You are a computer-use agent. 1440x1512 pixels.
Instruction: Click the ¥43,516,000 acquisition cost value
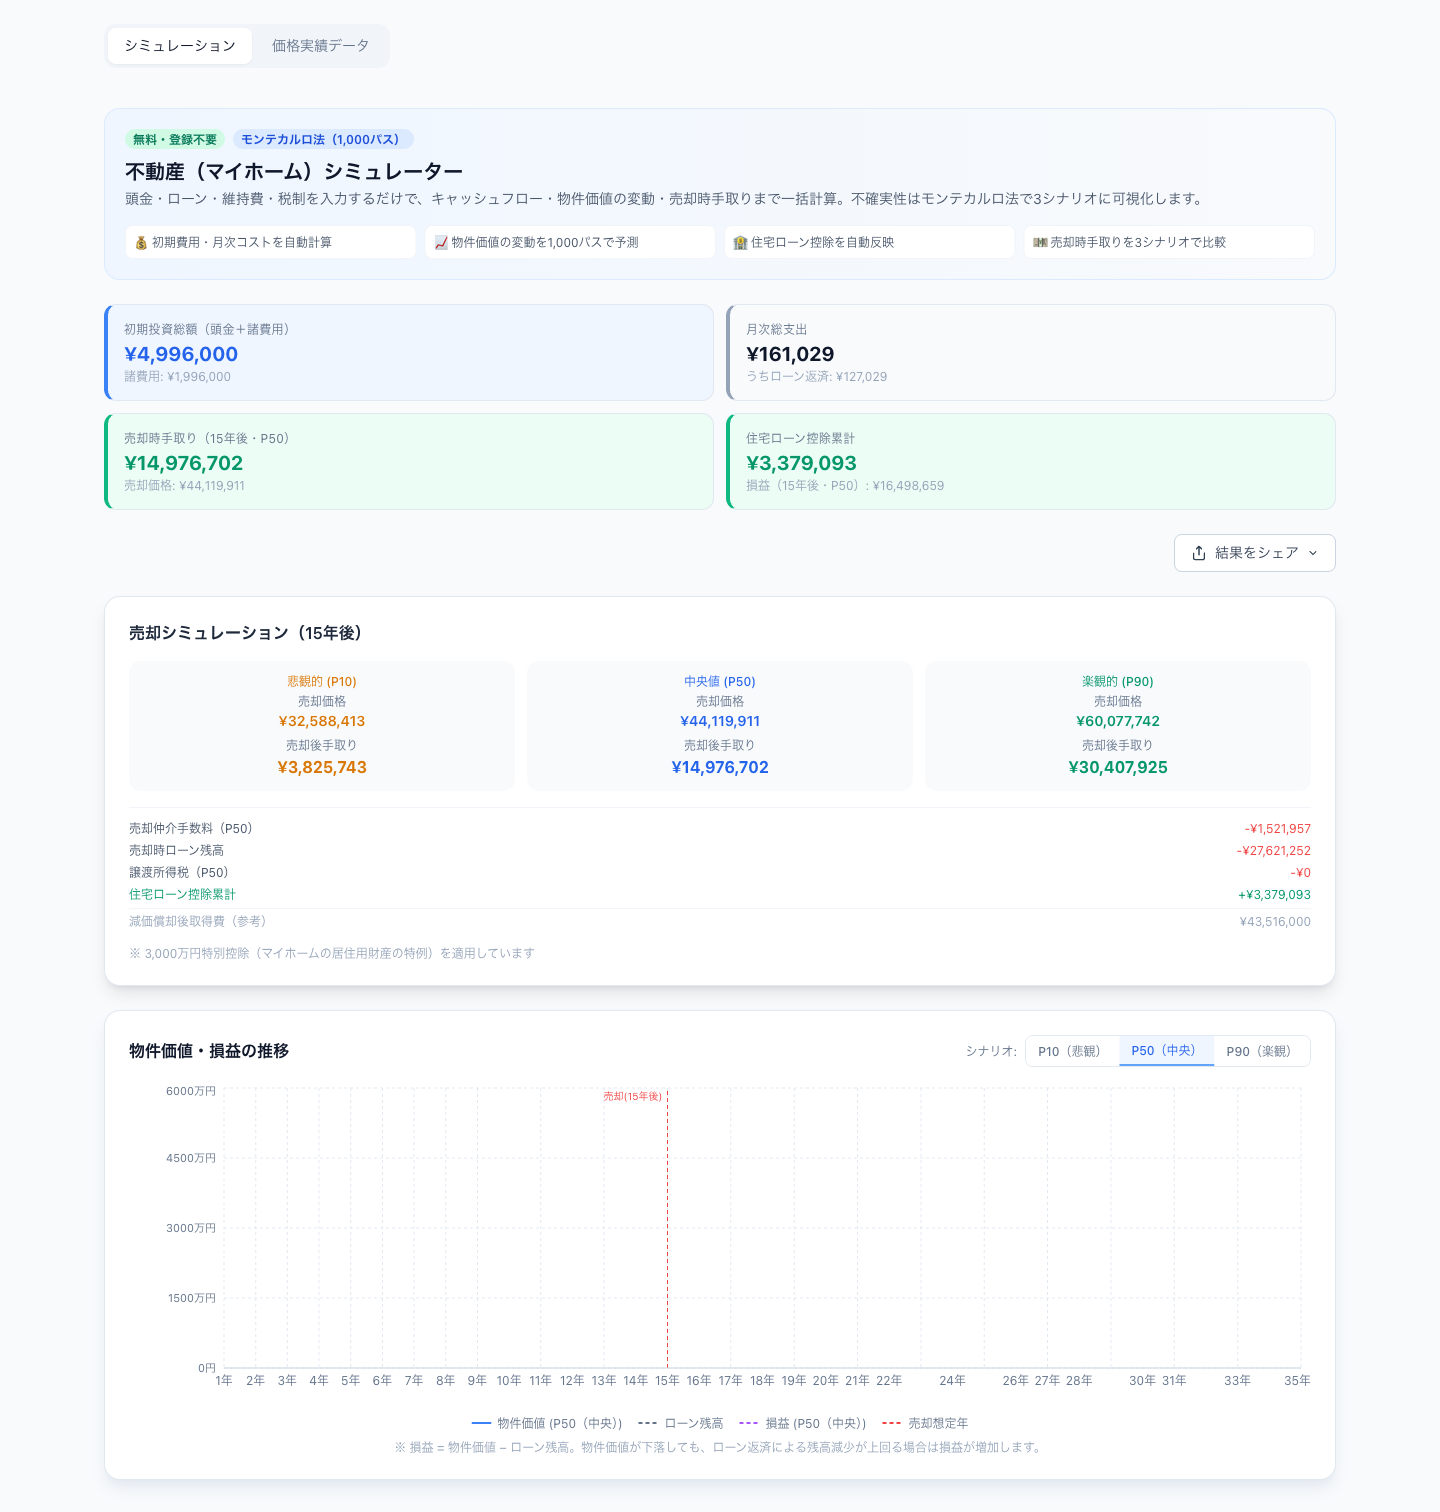[x=1275, y=922]
